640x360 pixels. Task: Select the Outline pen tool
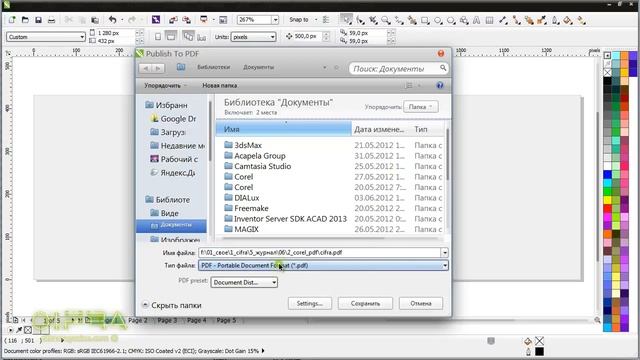coord(555,20)
